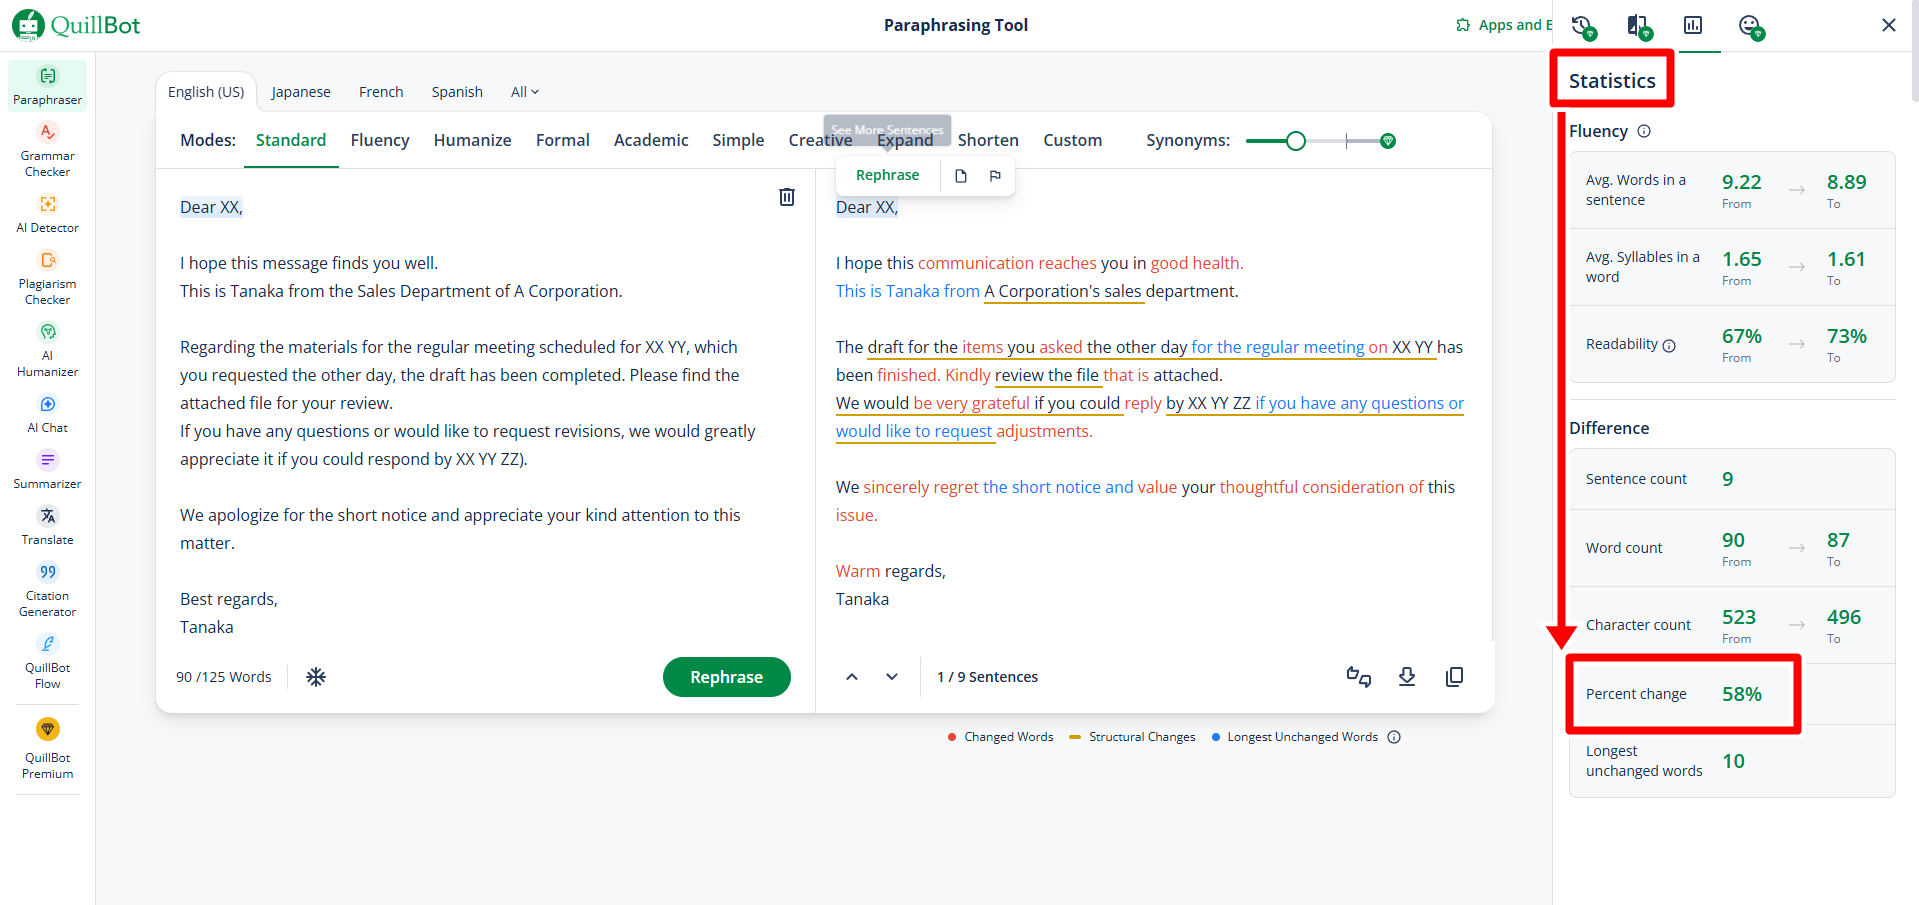
Task: Expand the All languages dropdown
Action: [525, 92]
